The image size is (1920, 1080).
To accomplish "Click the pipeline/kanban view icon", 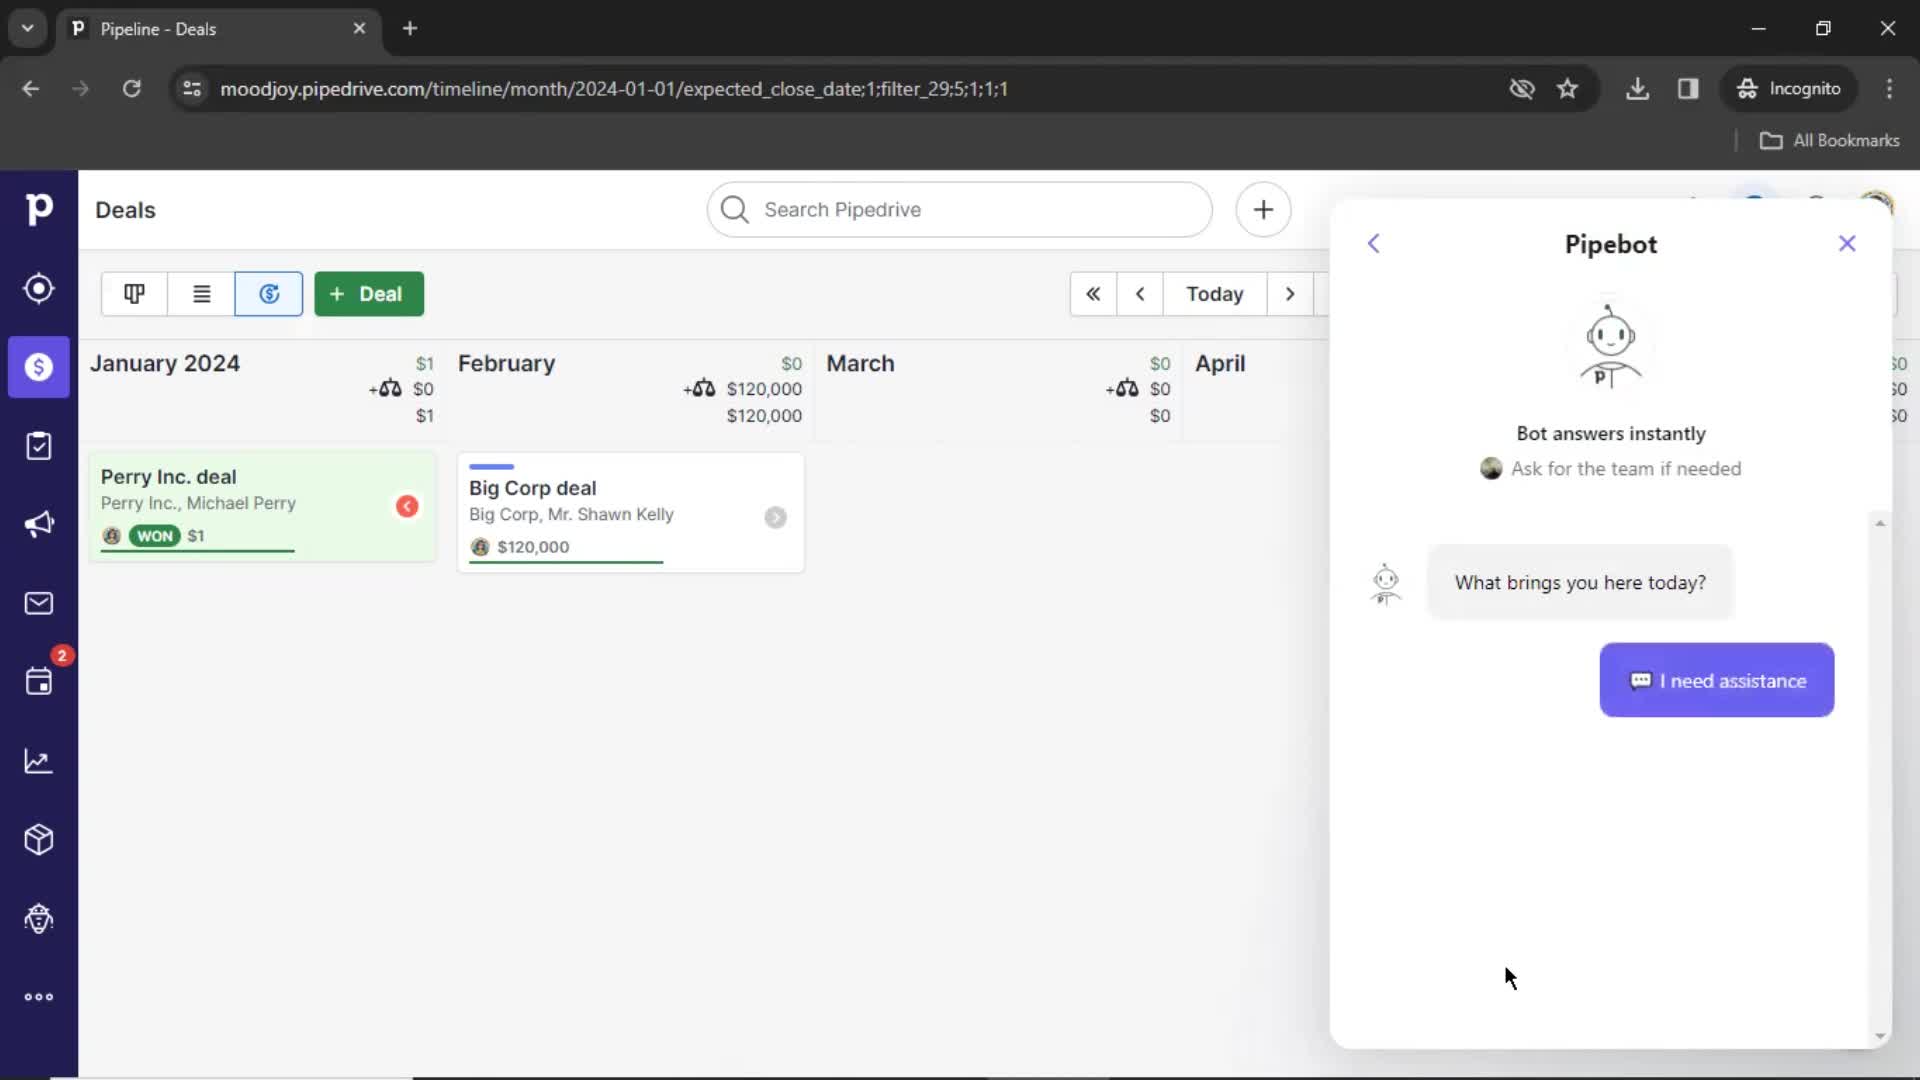I will pyautogui.click(x=135, y=293).
